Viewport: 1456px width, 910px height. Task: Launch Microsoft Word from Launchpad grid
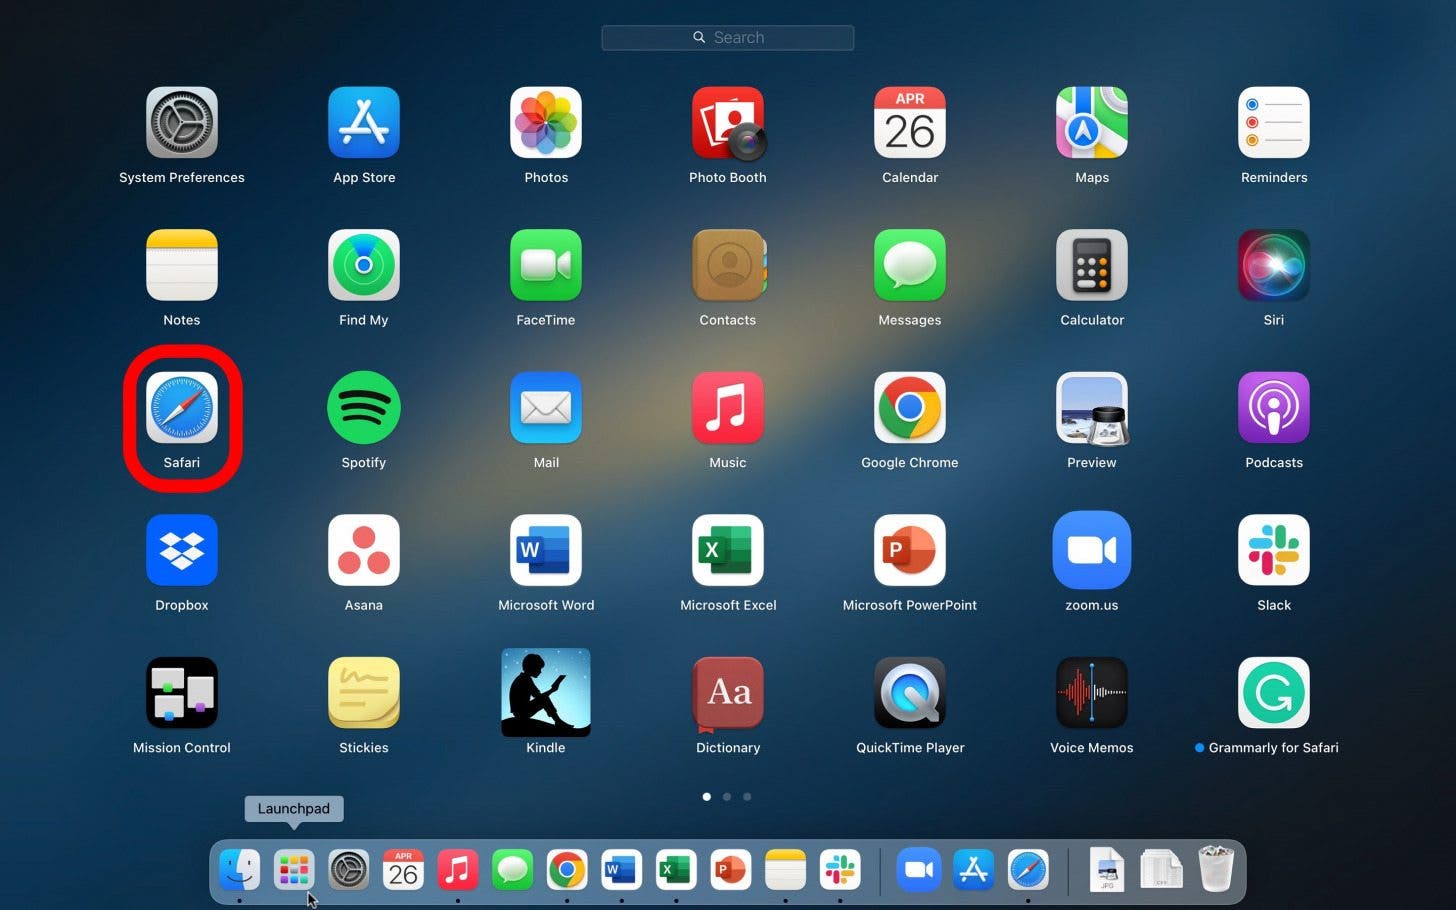[x=546, y=550]
